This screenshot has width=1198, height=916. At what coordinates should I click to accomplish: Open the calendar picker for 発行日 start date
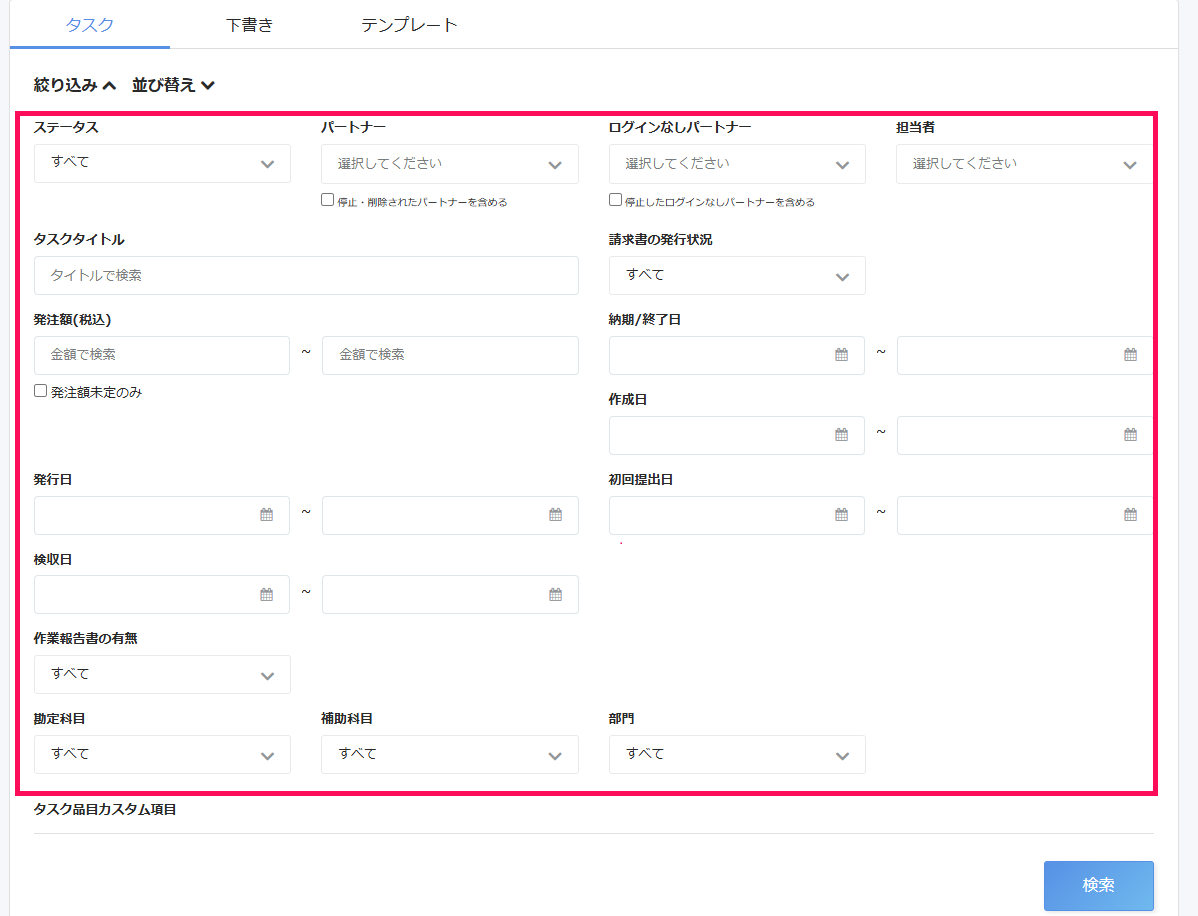click(265, 515)
